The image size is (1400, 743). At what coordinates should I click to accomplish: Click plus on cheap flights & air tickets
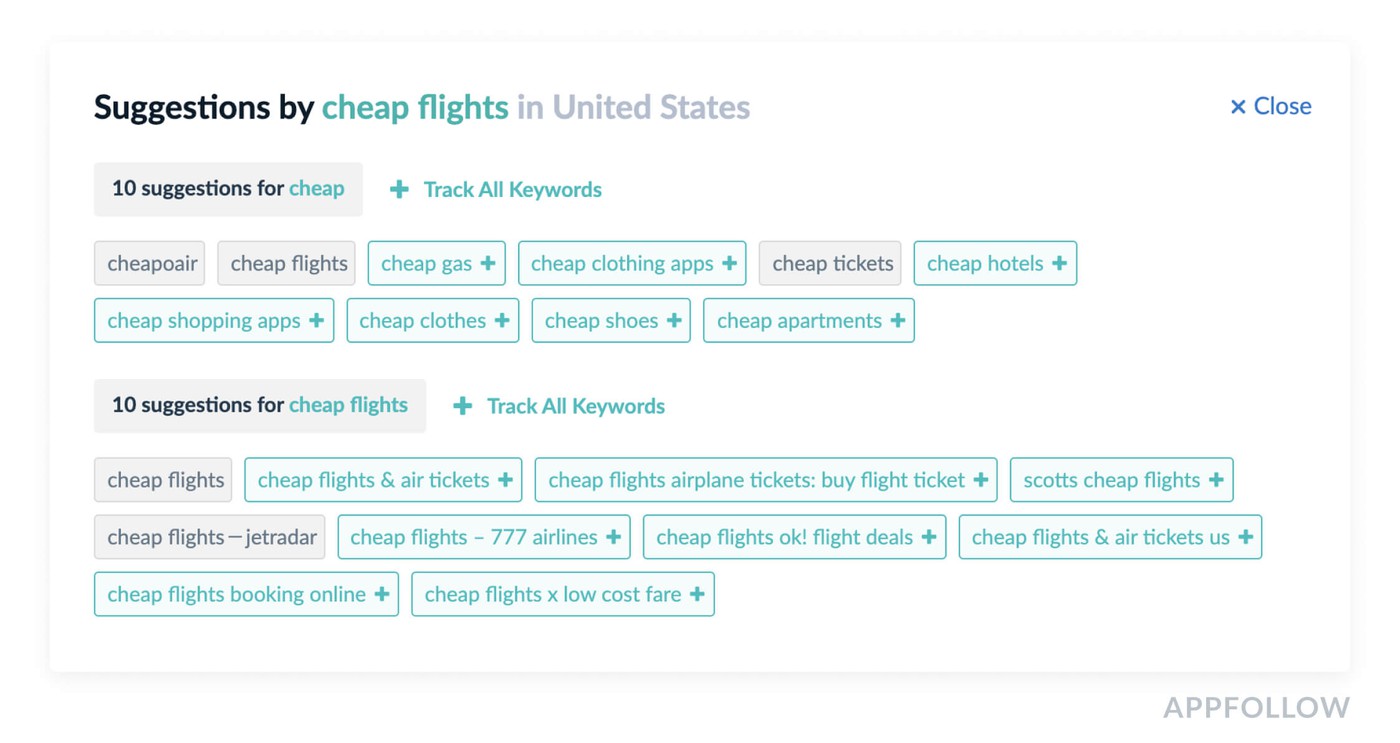(x=505, y=480)
